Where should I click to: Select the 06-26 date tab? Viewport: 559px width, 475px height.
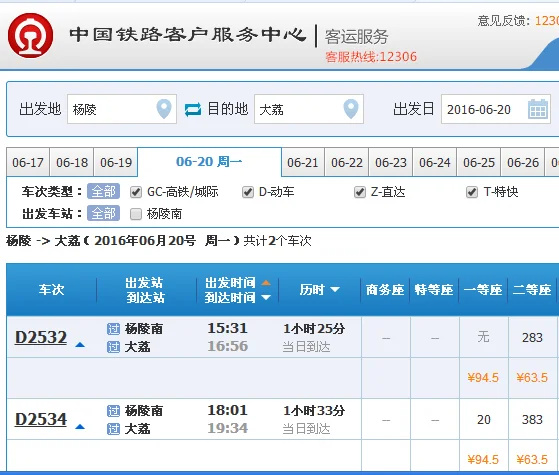pos(523,162)
